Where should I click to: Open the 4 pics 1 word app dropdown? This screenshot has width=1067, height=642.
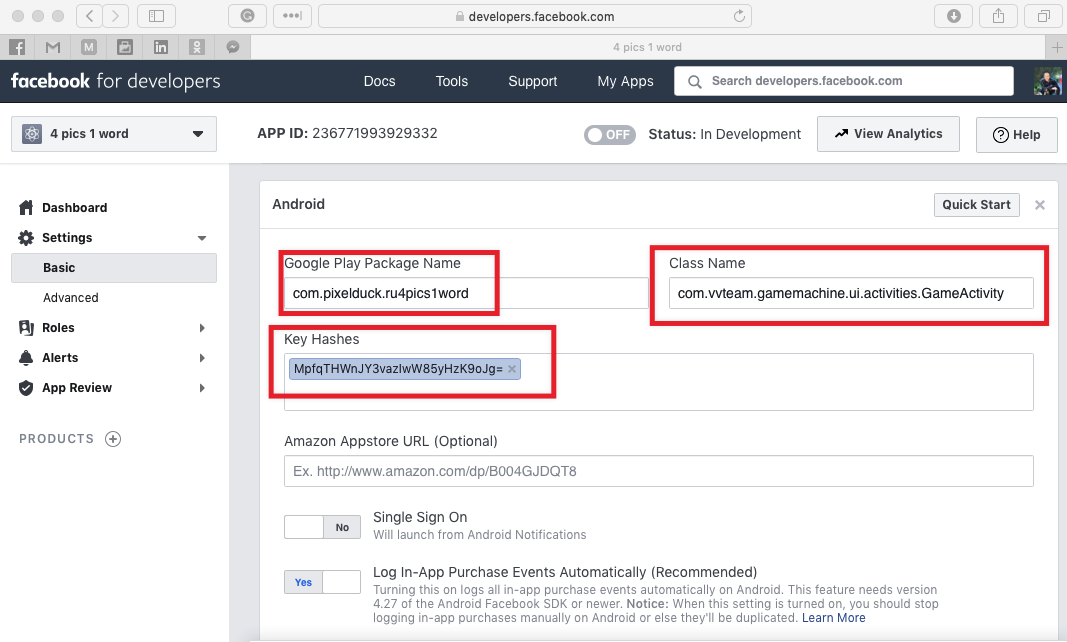coord(114,133)
